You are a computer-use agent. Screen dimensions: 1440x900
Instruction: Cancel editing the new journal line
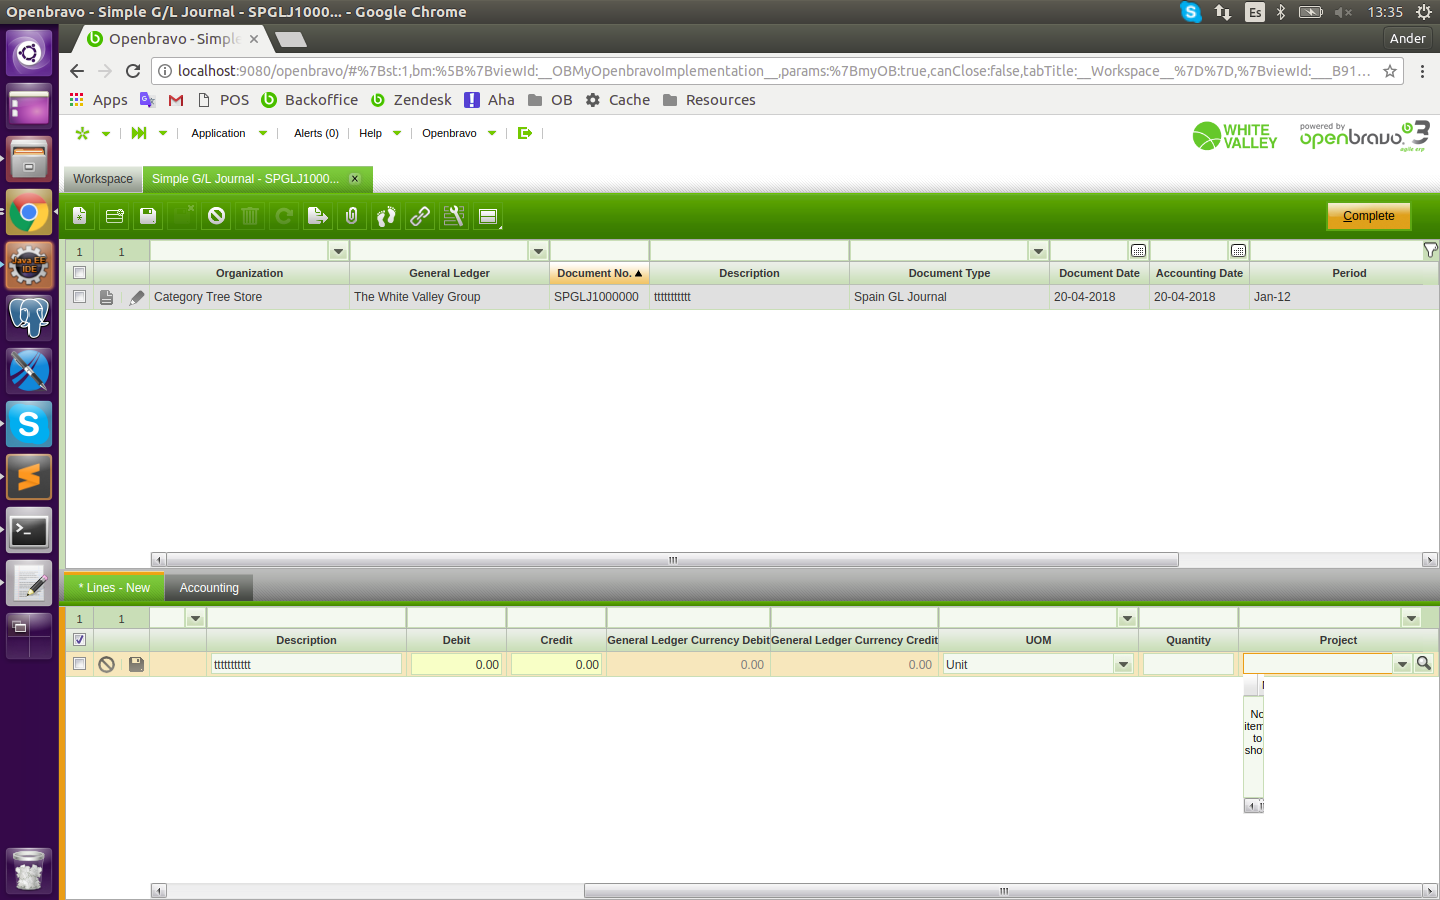107,664
